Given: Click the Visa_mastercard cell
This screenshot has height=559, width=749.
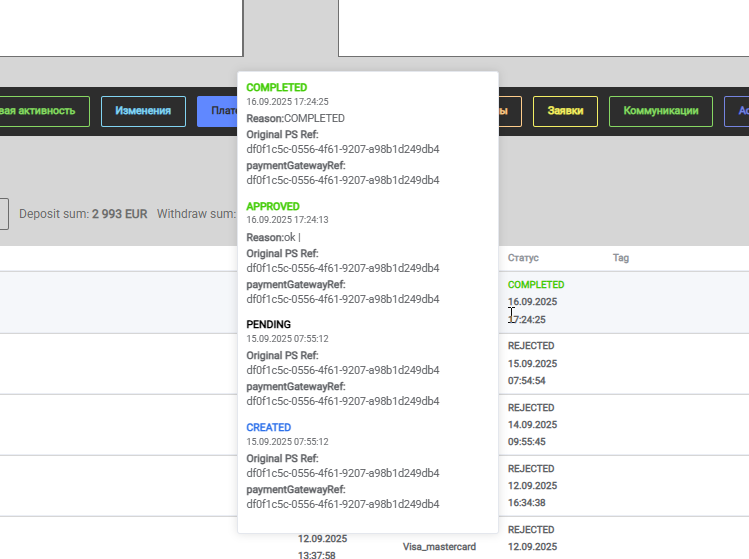Looking at the screenshot, I should (x=439, y=547).
